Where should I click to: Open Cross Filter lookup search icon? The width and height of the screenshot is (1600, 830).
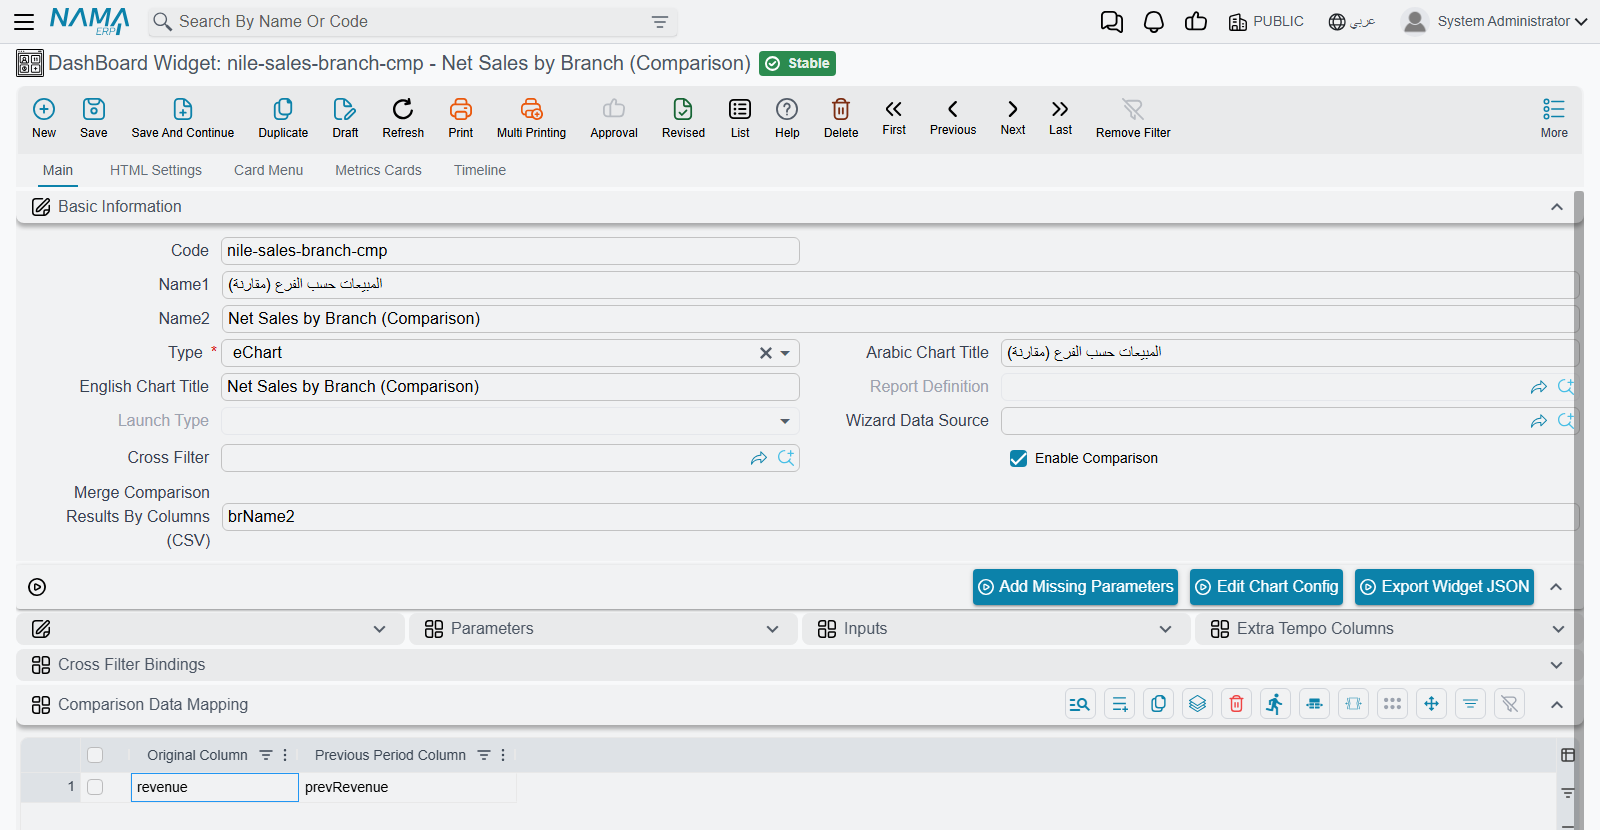786,457
